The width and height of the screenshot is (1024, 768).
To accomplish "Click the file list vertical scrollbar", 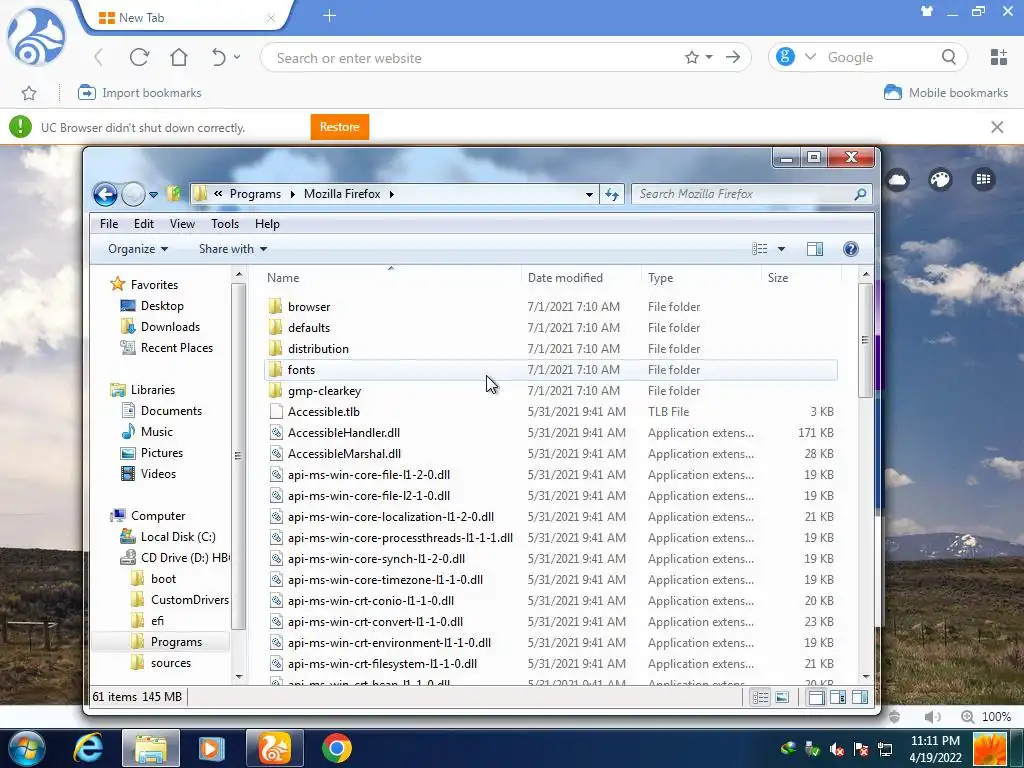I will point(865,340).
